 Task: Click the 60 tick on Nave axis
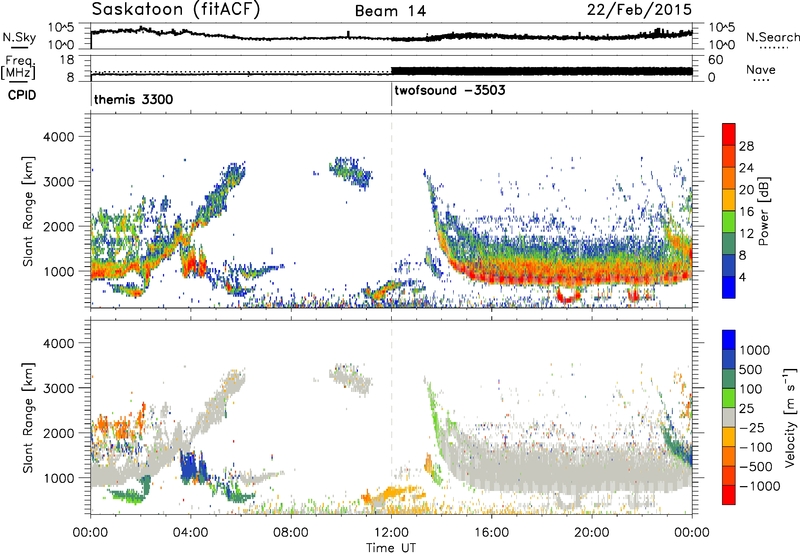click(x=716, y=60)
